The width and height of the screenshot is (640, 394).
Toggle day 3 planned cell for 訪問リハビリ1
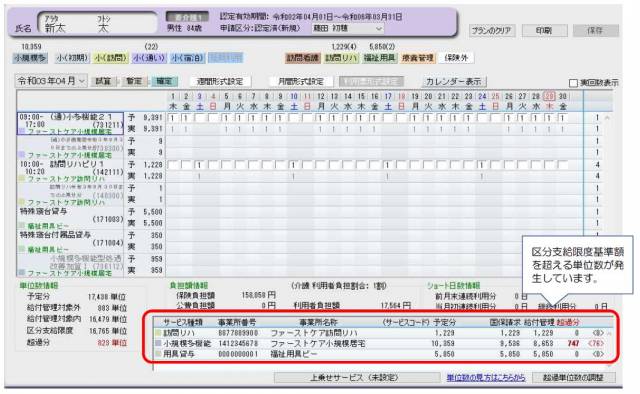click(x=200, y=165)
